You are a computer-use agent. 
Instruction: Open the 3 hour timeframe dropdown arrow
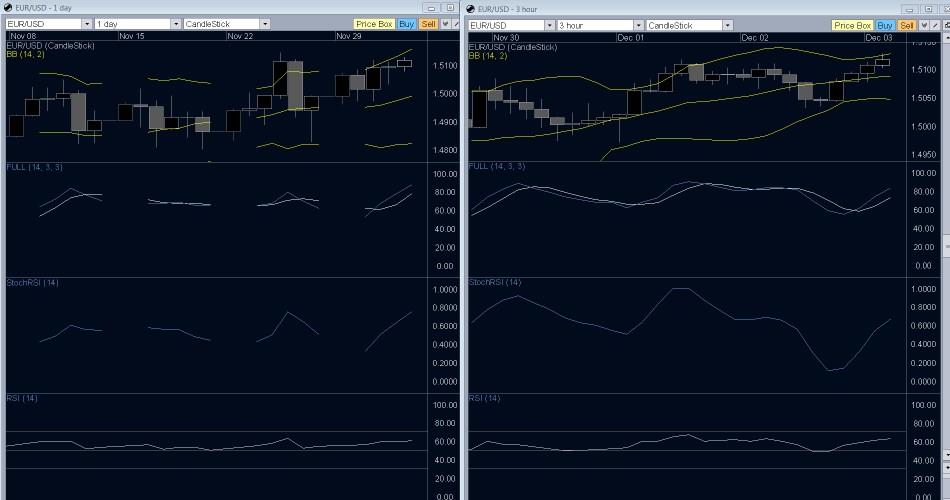tap(639, 25)
